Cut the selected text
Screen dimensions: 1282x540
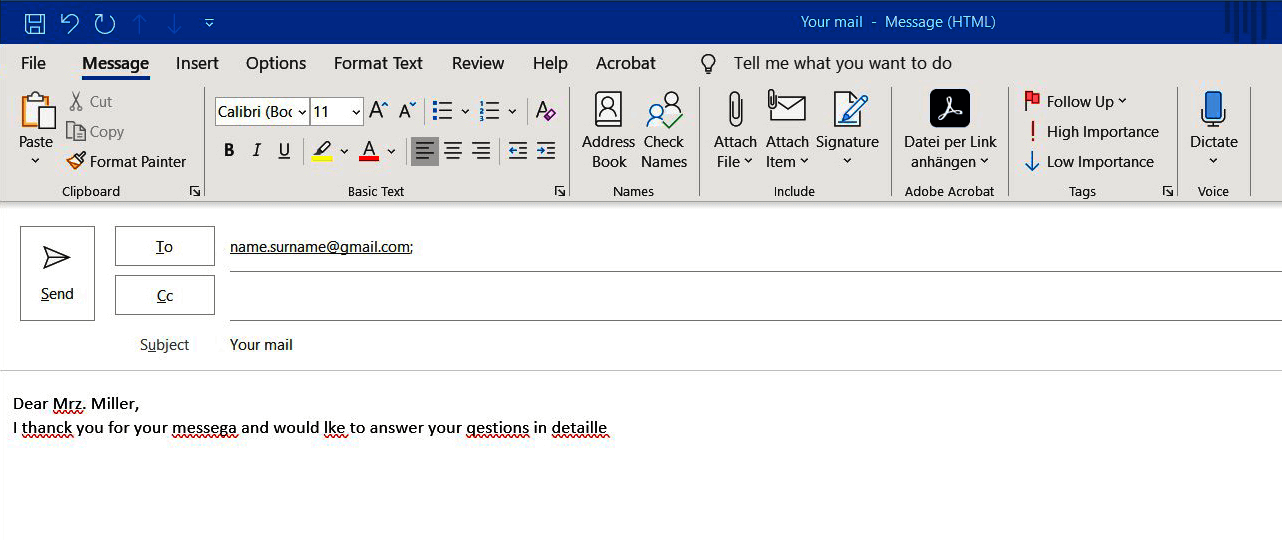(x=90, y=102)
